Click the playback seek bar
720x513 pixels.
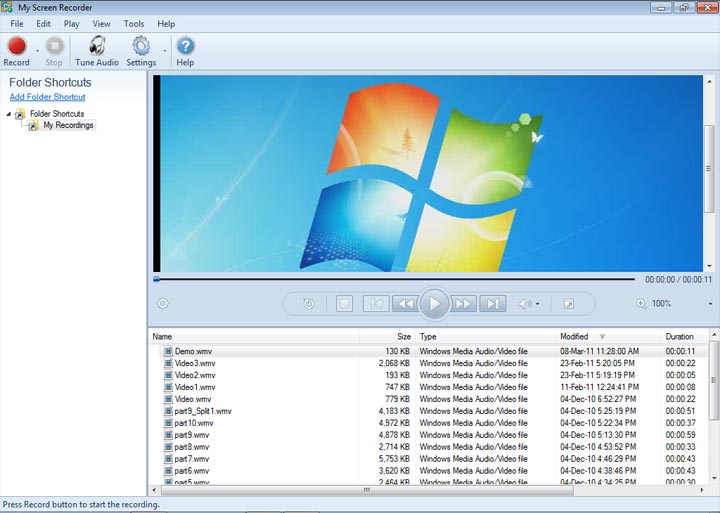click(x=395, y=279)
